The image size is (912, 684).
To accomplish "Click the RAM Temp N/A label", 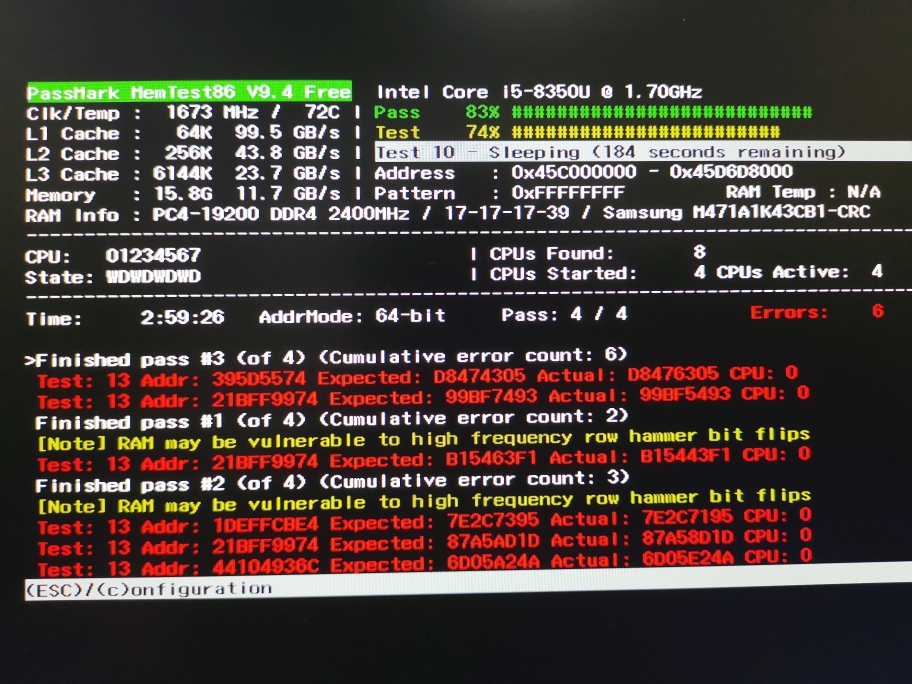I will coord(803,192).
